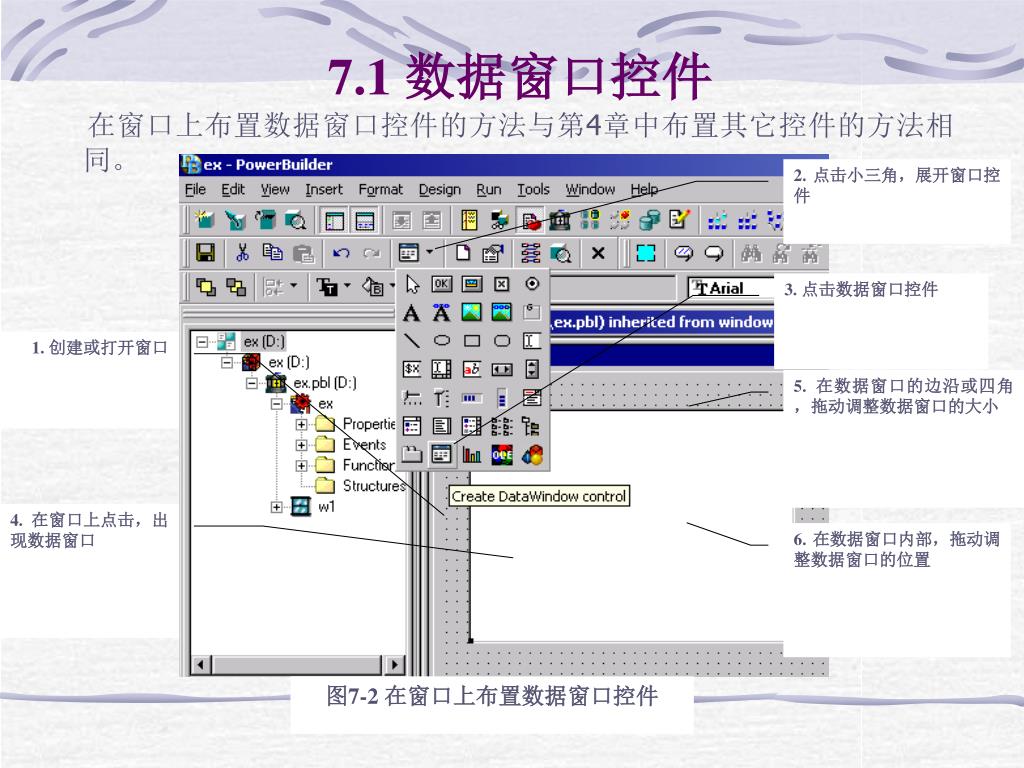The image size is (1024, 768).
Task: Open the Format menu
Action: point(381,189)
